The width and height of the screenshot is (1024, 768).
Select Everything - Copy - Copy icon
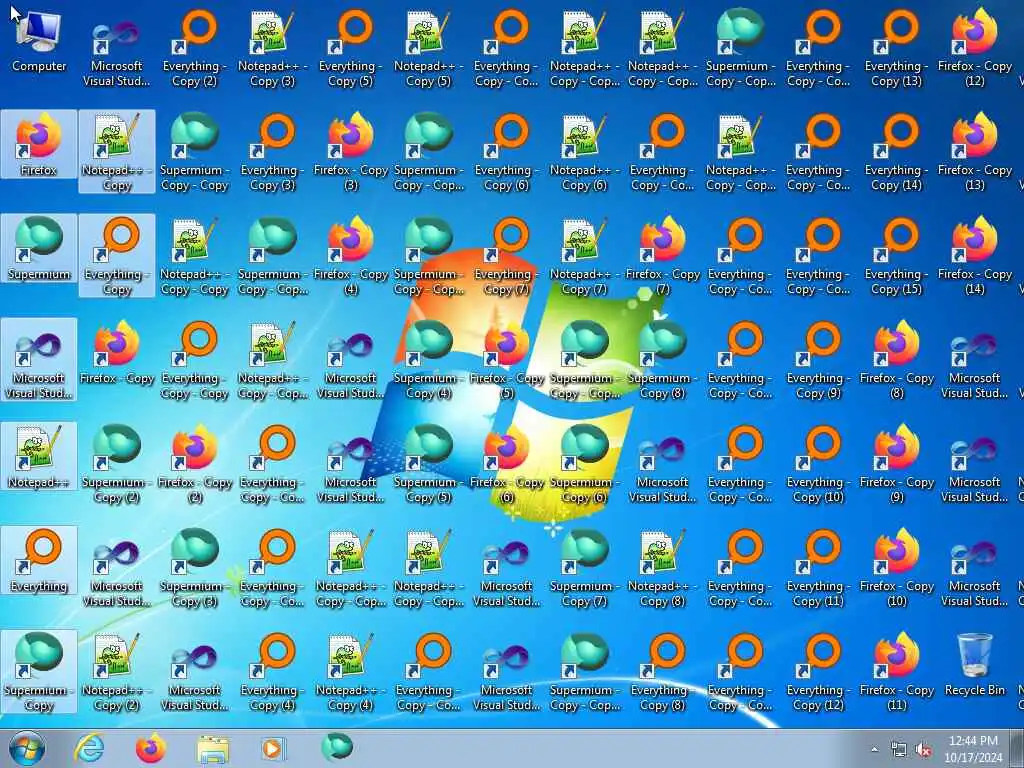click(195, 360)
